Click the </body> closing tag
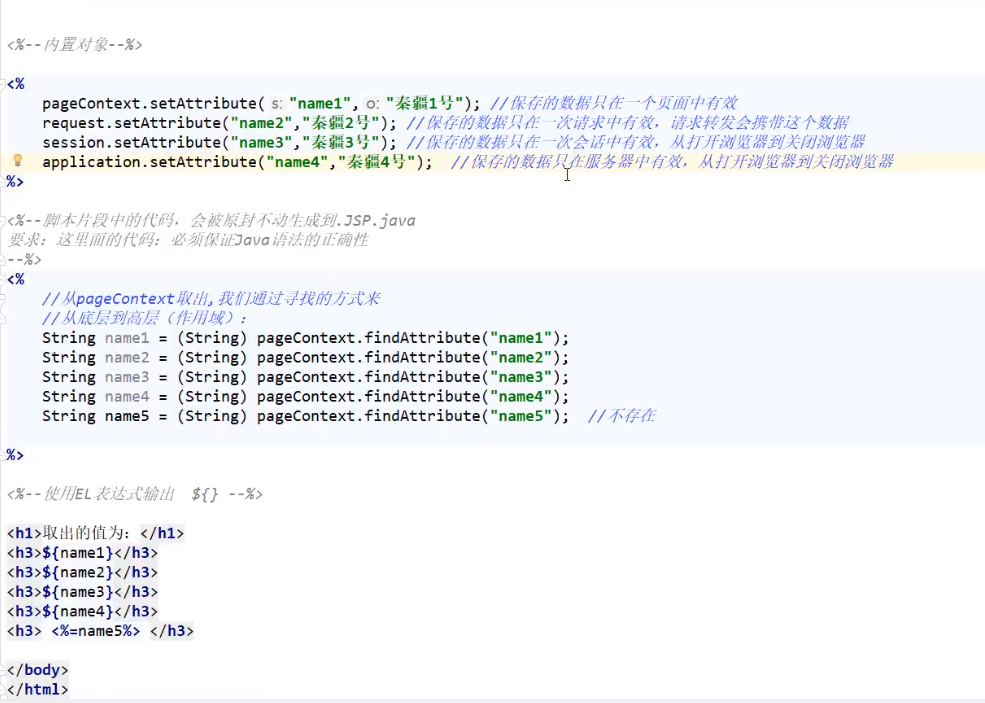Viewport: 985px width, 703px height. tap(38, 670)
